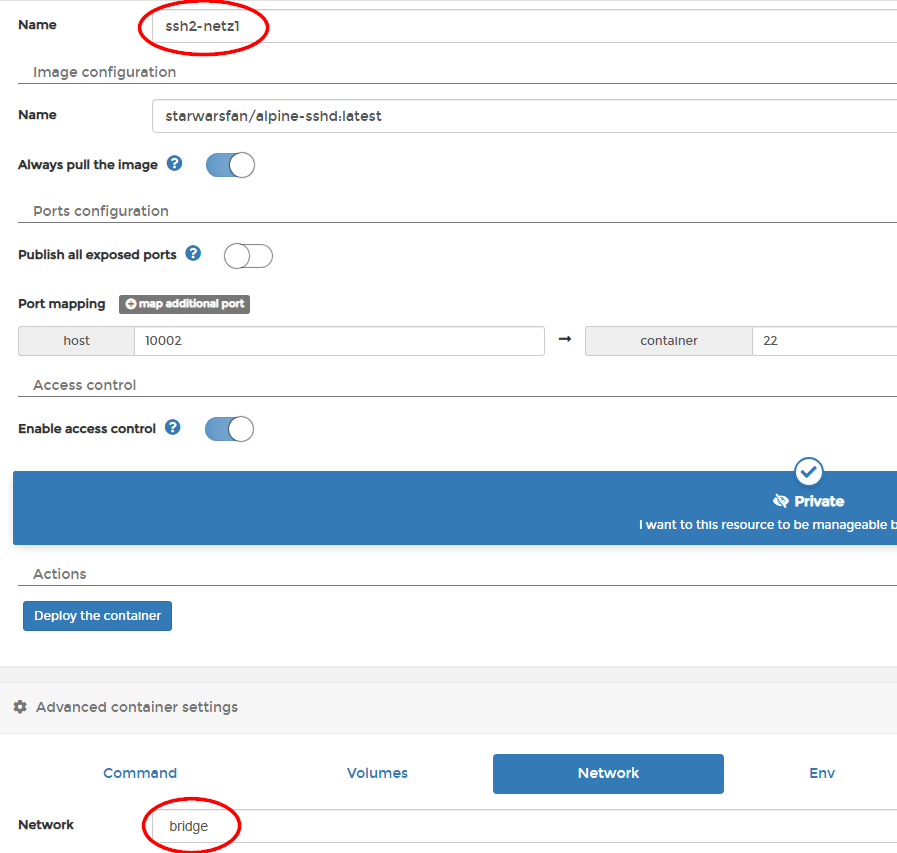Open the Network dropdown showing bridge
897x853 pixels.
tap(520, 826)
